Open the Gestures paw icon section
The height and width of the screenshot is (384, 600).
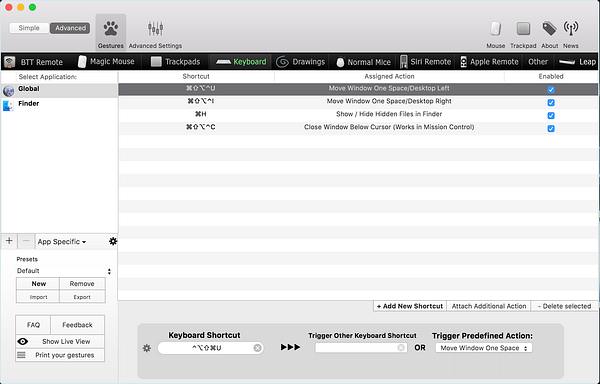[111, 29]
